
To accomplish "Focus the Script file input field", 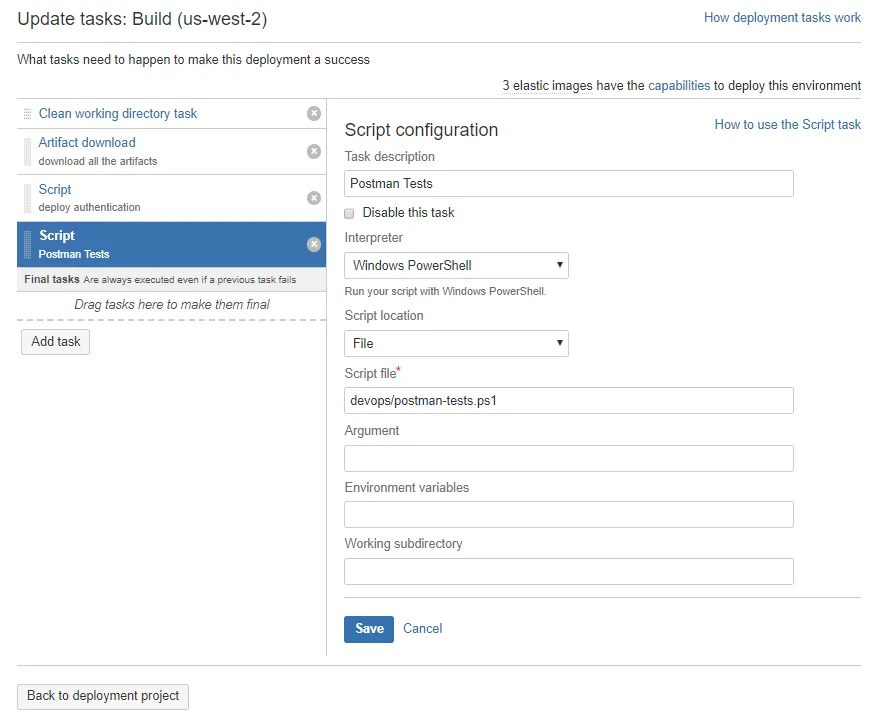I will point(569,401).
